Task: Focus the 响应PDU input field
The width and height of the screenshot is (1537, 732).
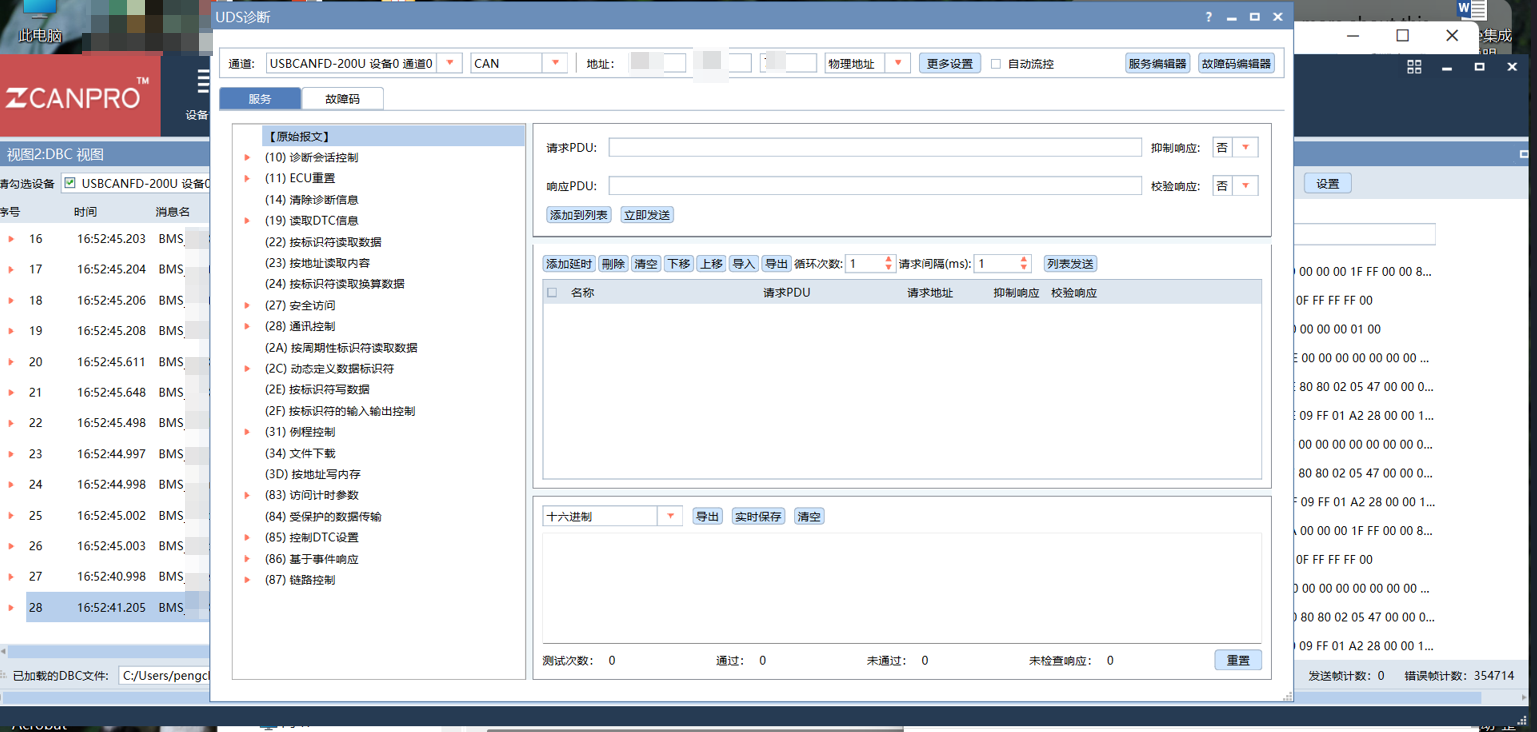Action: [x=875, y=186]
